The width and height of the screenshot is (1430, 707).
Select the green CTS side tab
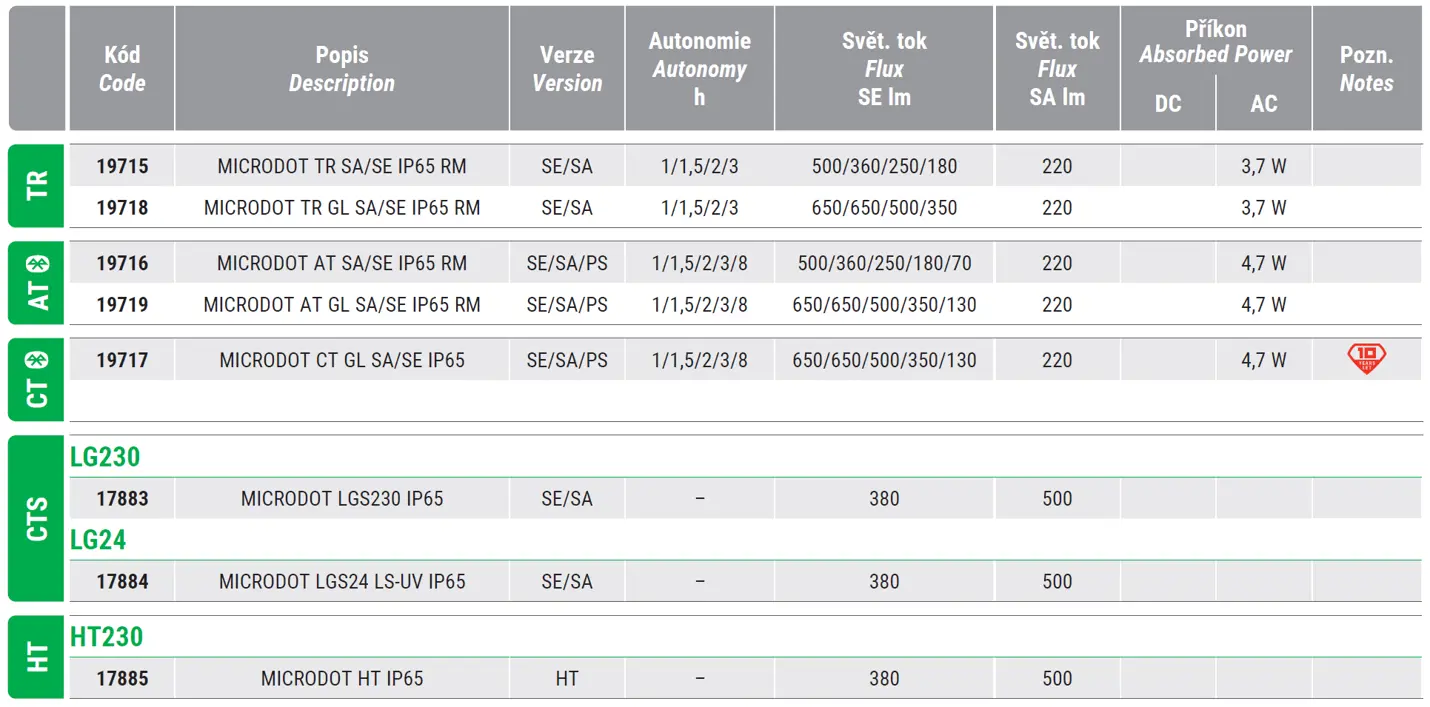click(x=37, y=518)
